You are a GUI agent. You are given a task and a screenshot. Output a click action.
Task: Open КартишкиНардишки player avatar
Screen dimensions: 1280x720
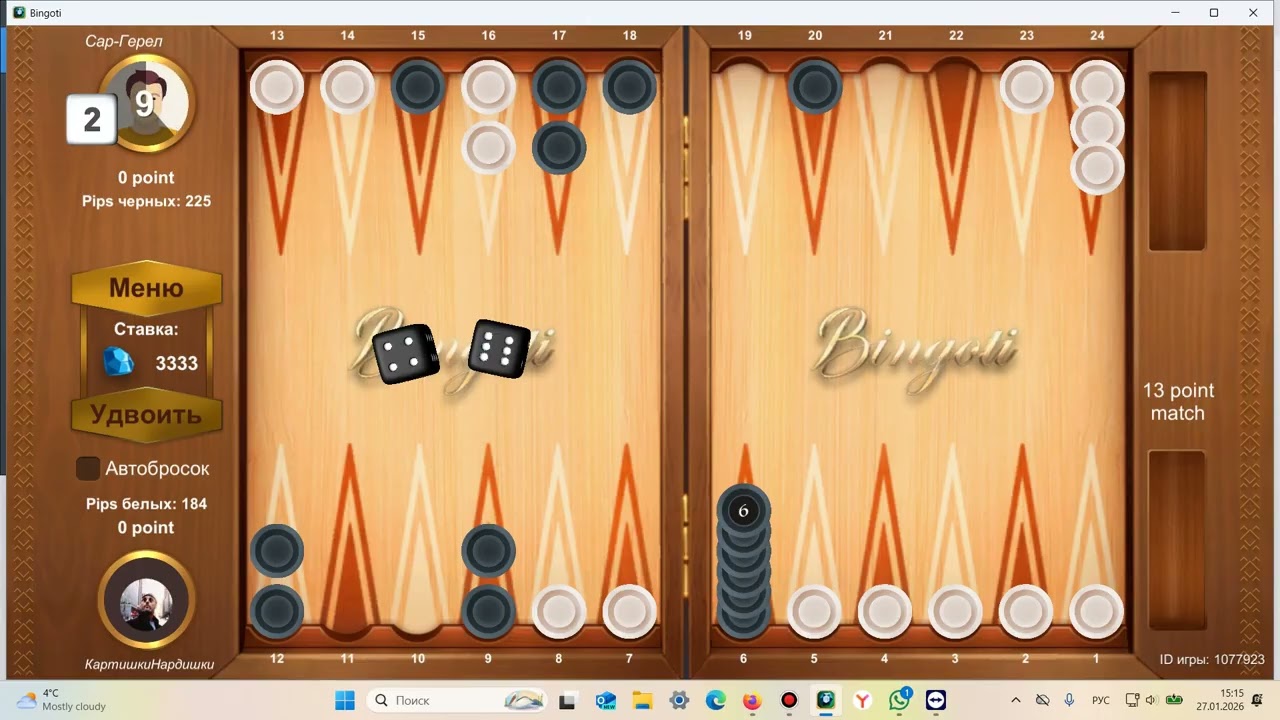coord(146,600)
